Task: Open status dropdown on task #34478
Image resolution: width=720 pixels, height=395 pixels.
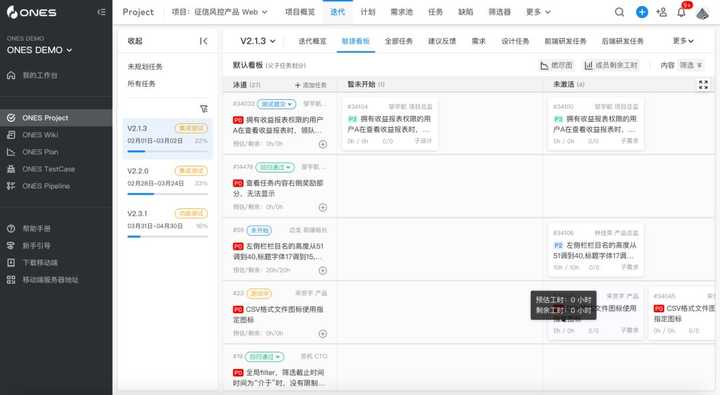Action: 275,167
